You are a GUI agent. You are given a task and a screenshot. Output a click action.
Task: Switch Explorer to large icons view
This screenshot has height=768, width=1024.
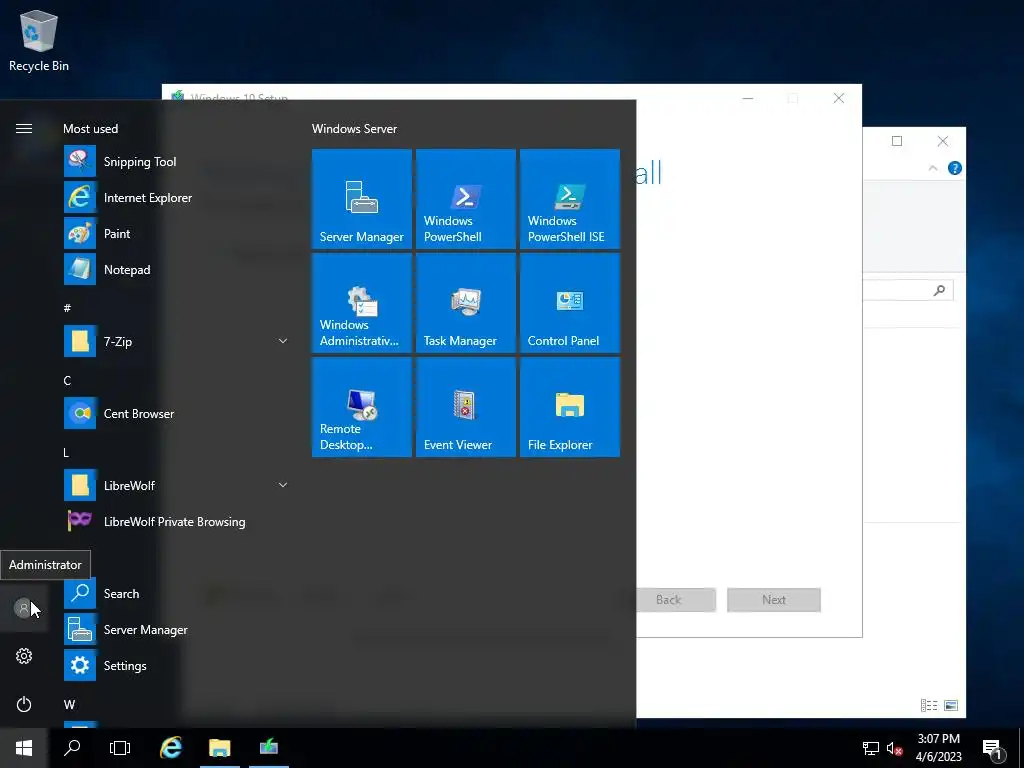951,705
